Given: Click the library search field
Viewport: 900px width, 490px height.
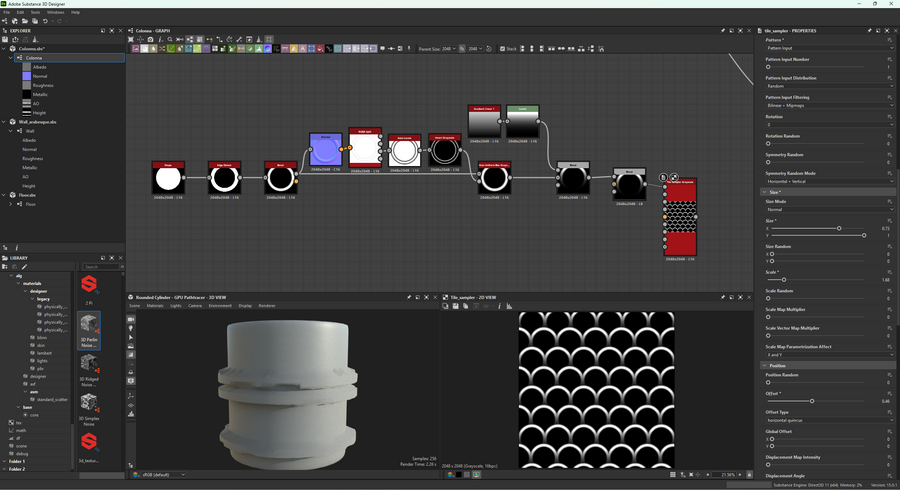Looking at the screenshot, I should pyautogui.click(x=103, y=267).
